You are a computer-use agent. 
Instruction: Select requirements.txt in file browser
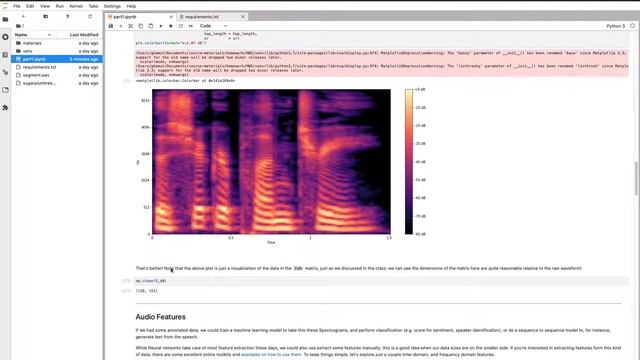(x=57, y=67)
